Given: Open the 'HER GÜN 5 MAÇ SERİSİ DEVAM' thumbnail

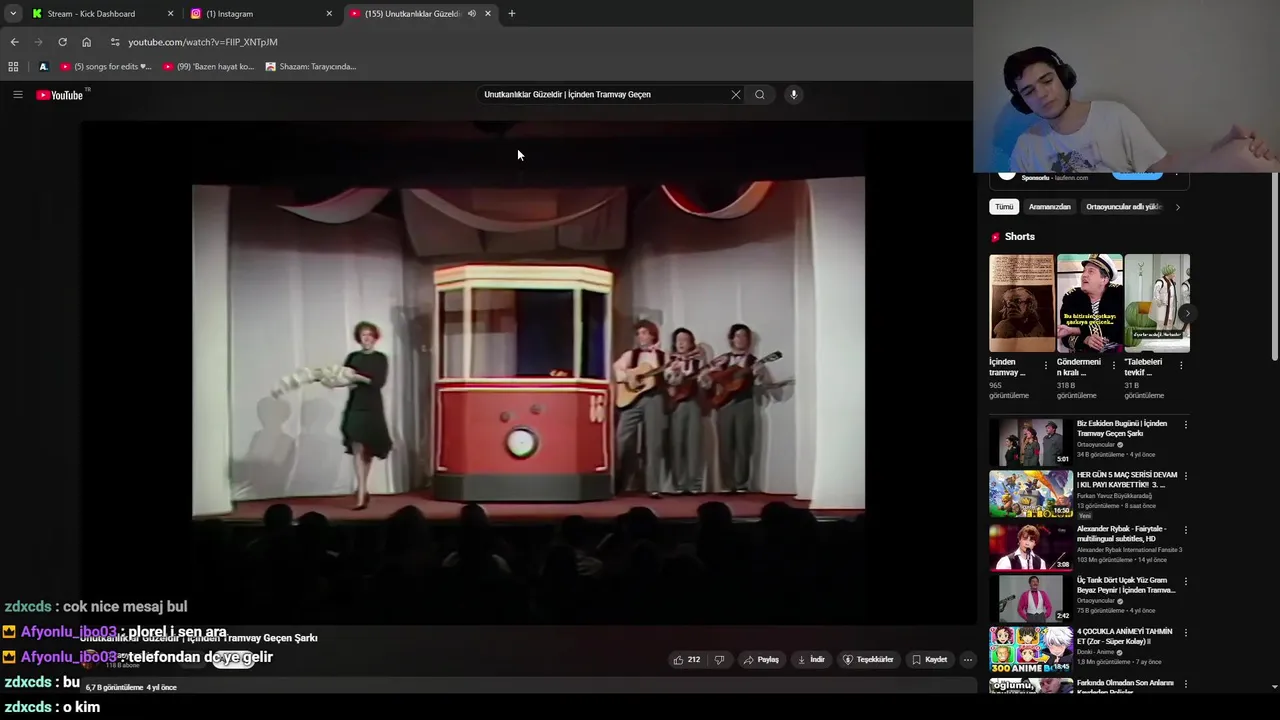Looking at the screenshot, I should [x=1031, y=493].
